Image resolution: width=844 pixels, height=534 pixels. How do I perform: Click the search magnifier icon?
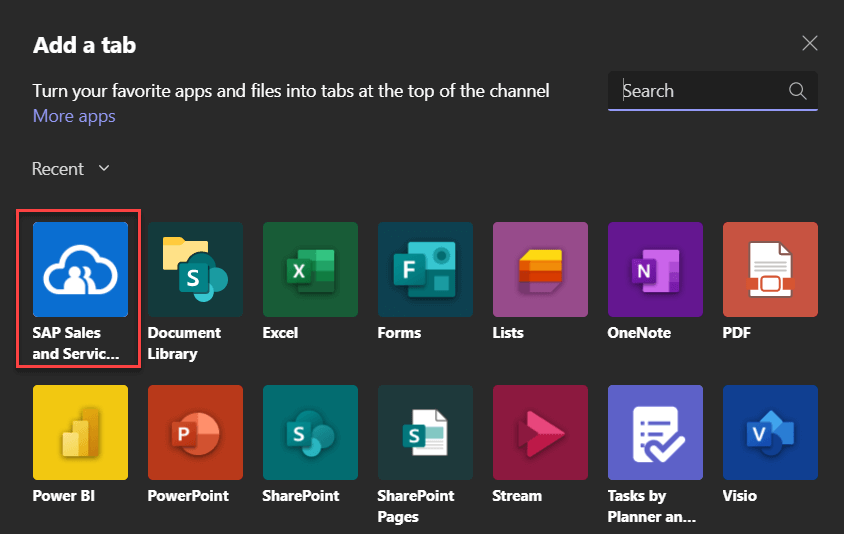point(798,91)
